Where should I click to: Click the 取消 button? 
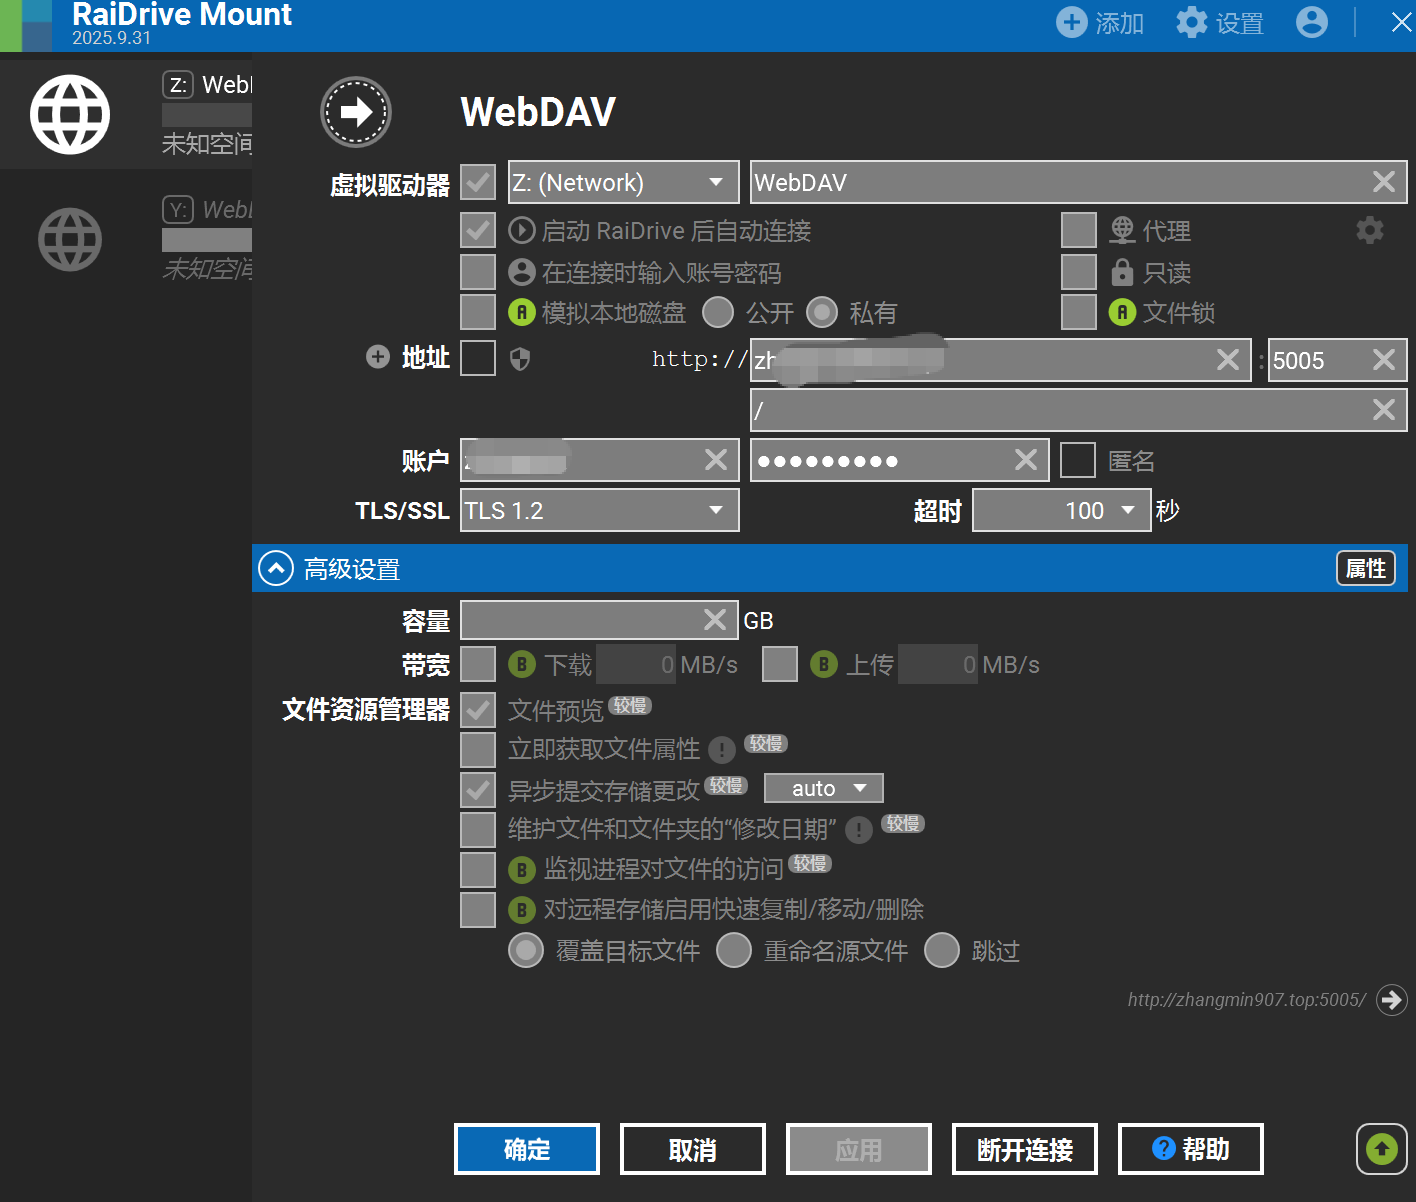[x=693, y=1149]
